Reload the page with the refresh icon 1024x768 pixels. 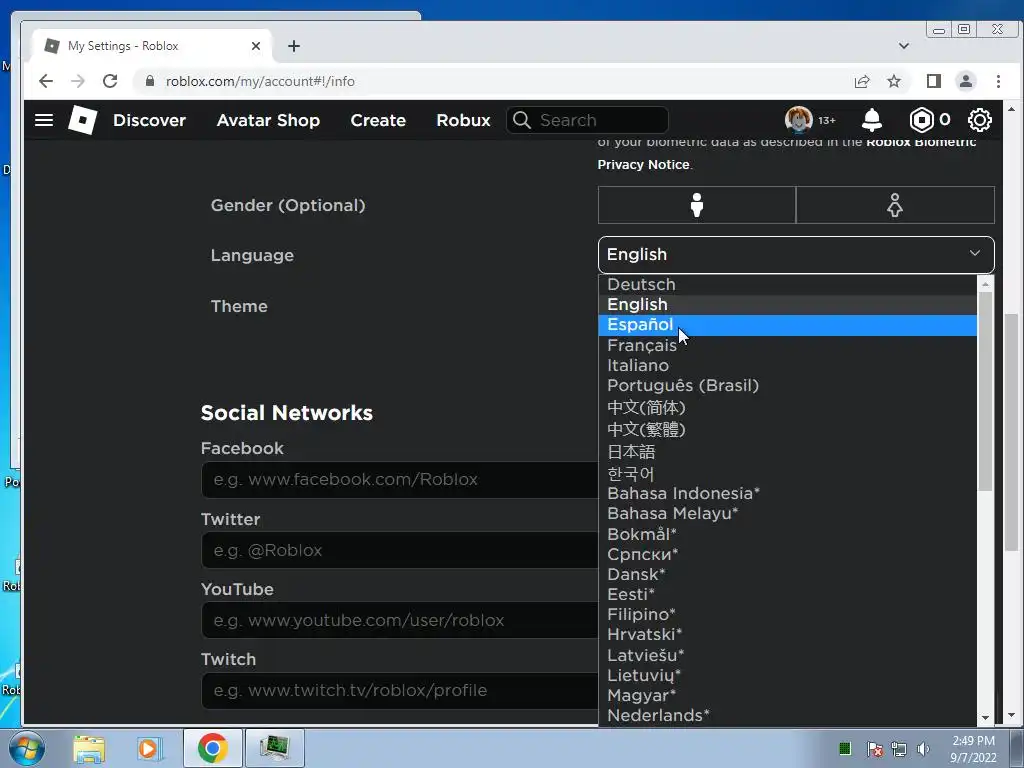pyautogui.click(x=110, y=81)
